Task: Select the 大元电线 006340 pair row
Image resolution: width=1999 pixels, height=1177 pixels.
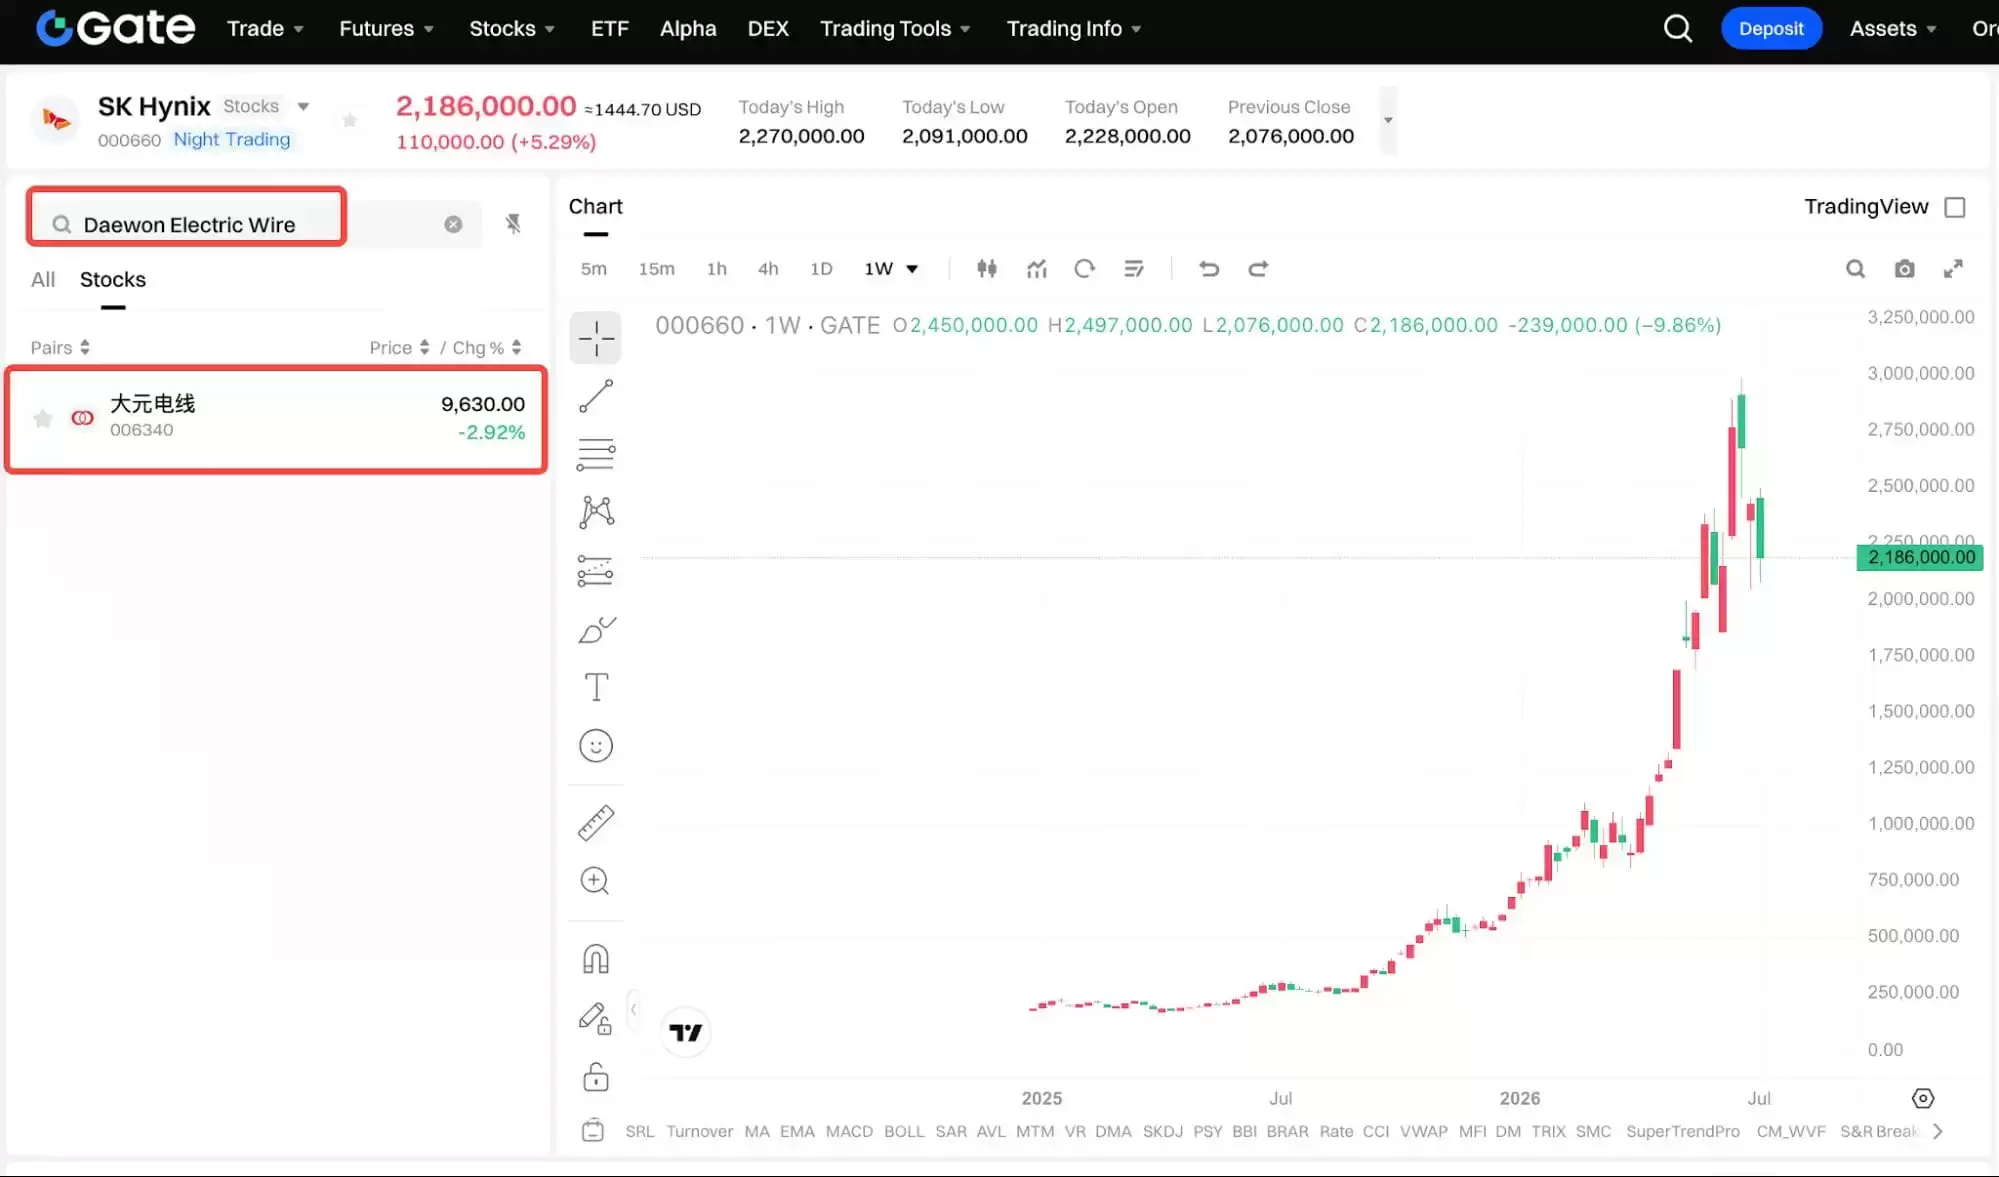Action: (276, 418)
